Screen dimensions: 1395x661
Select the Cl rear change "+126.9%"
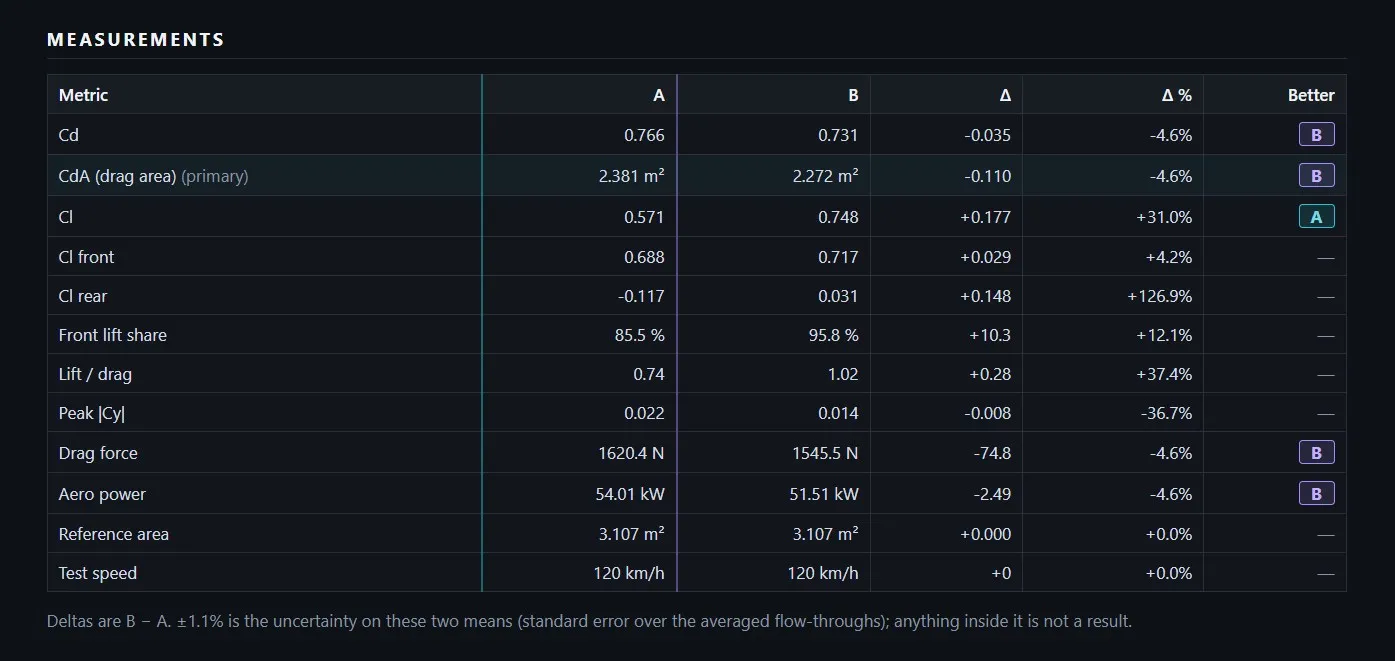click(x=1160, y=296)
